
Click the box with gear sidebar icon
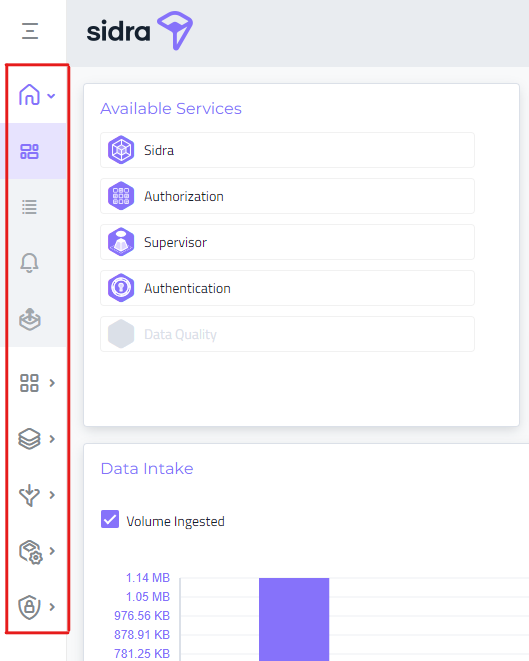[30, 552]
